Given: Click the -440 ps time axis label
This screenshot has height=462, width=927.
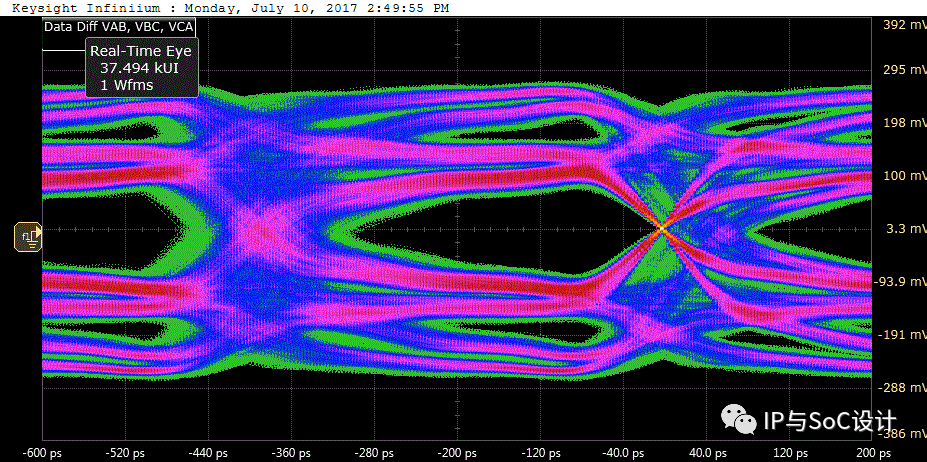Looking at the screenshot, I should 208,453.
